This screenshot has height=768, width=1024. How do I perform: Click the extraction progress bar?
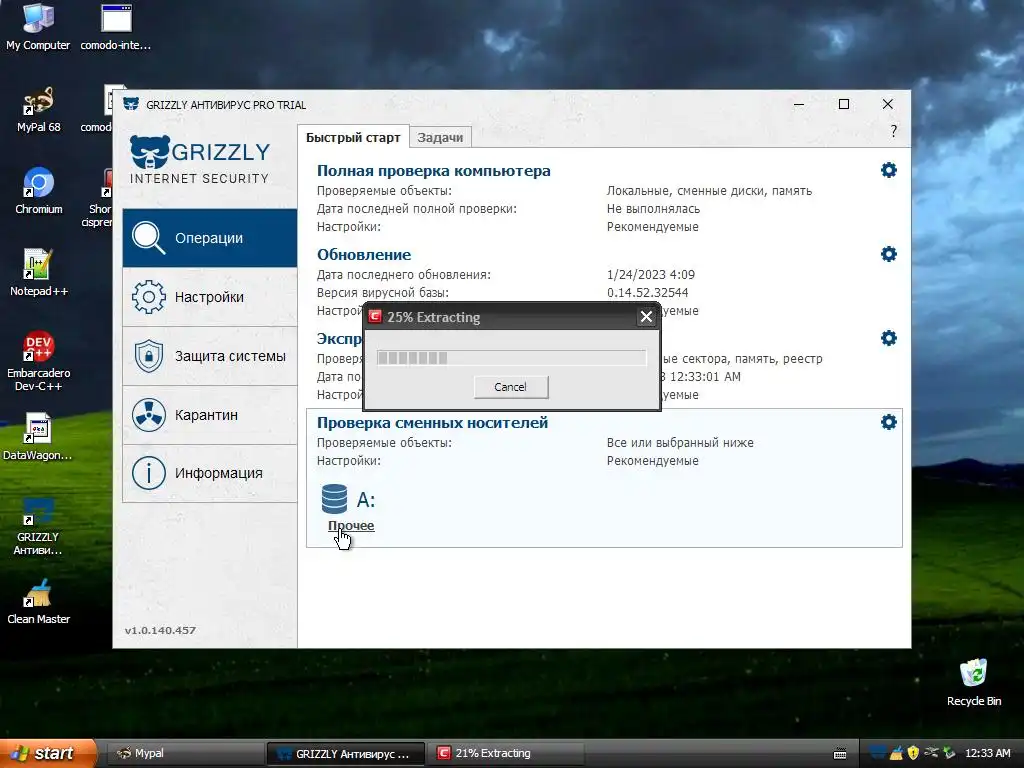pos(511,358)
